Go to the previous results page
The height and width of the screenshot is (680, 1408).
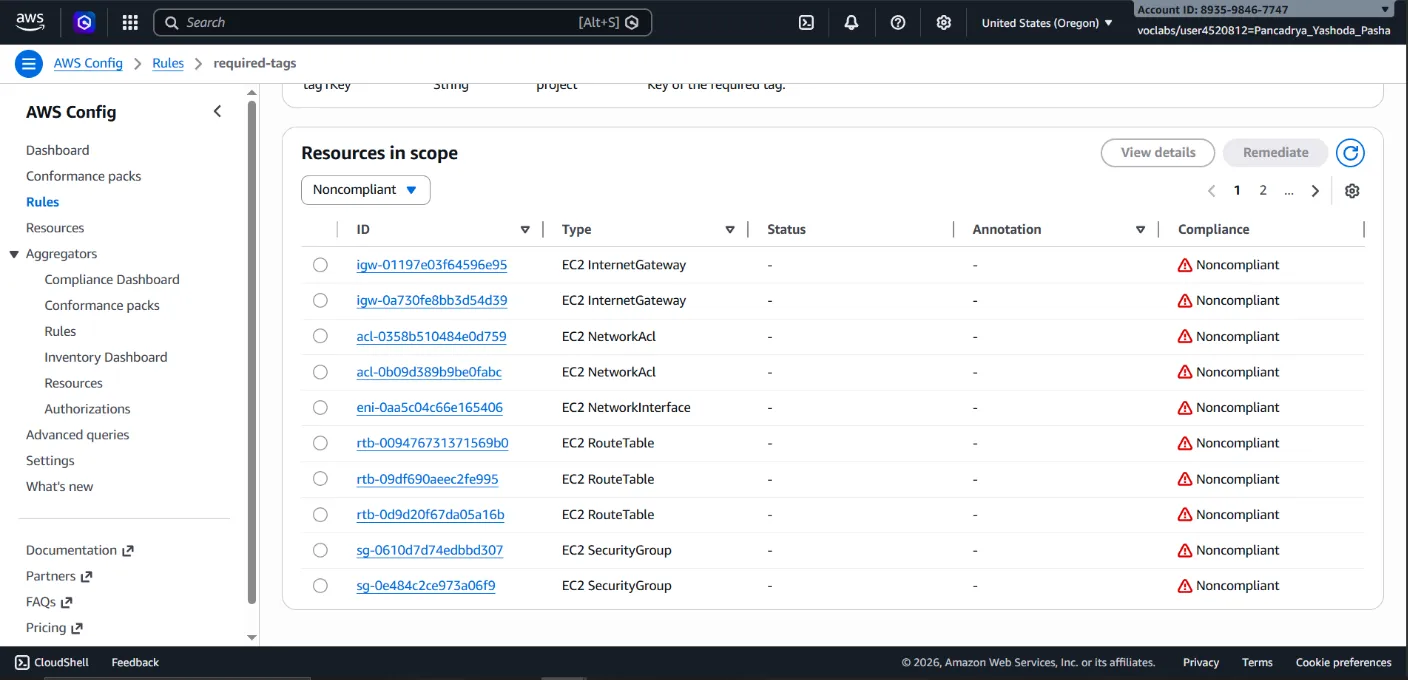tap(1212, 191)
